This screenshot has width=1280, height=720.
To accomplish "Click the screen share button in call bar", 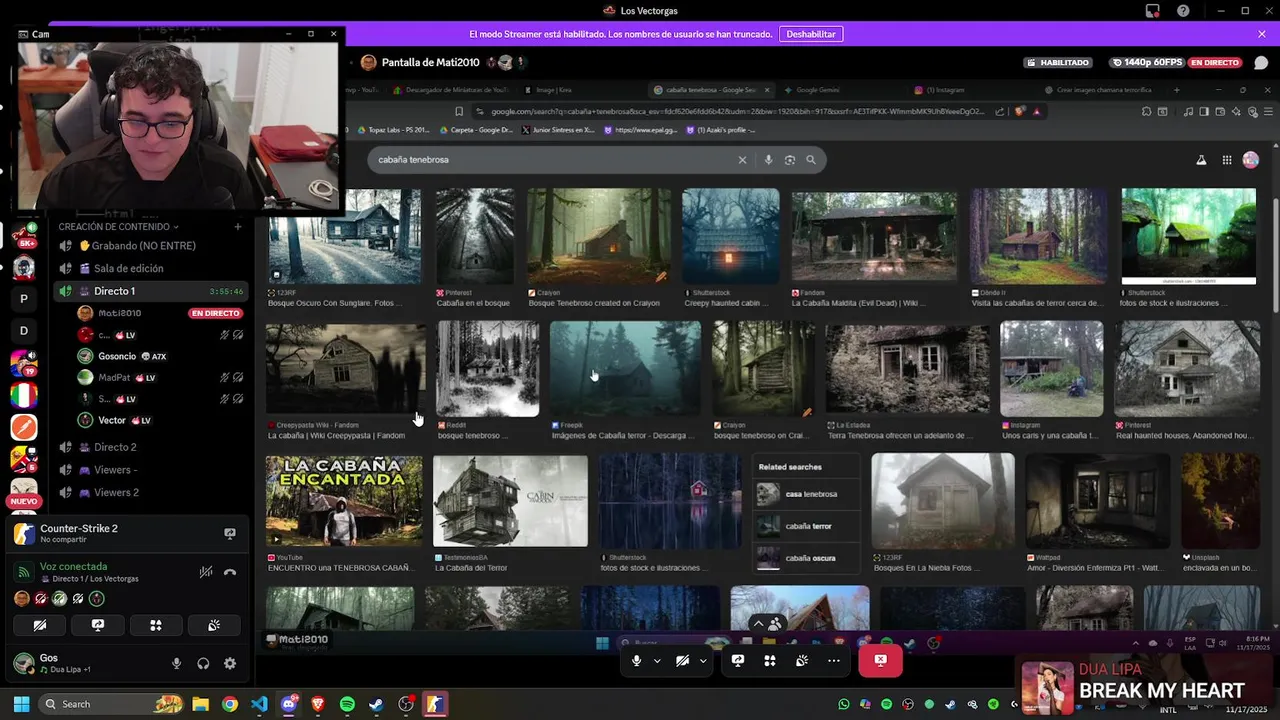I will (738, 660).
